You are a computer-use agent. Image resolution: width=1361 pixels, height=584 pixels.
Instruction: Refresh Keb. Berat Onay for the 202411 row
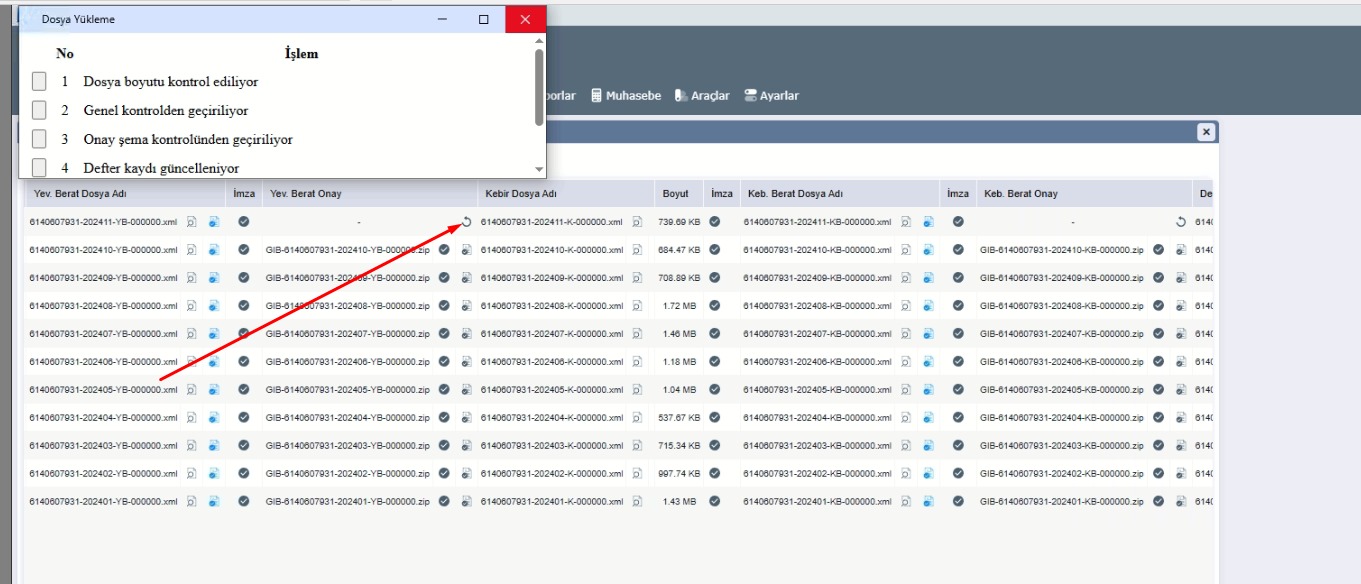[x=1181, y=222]
